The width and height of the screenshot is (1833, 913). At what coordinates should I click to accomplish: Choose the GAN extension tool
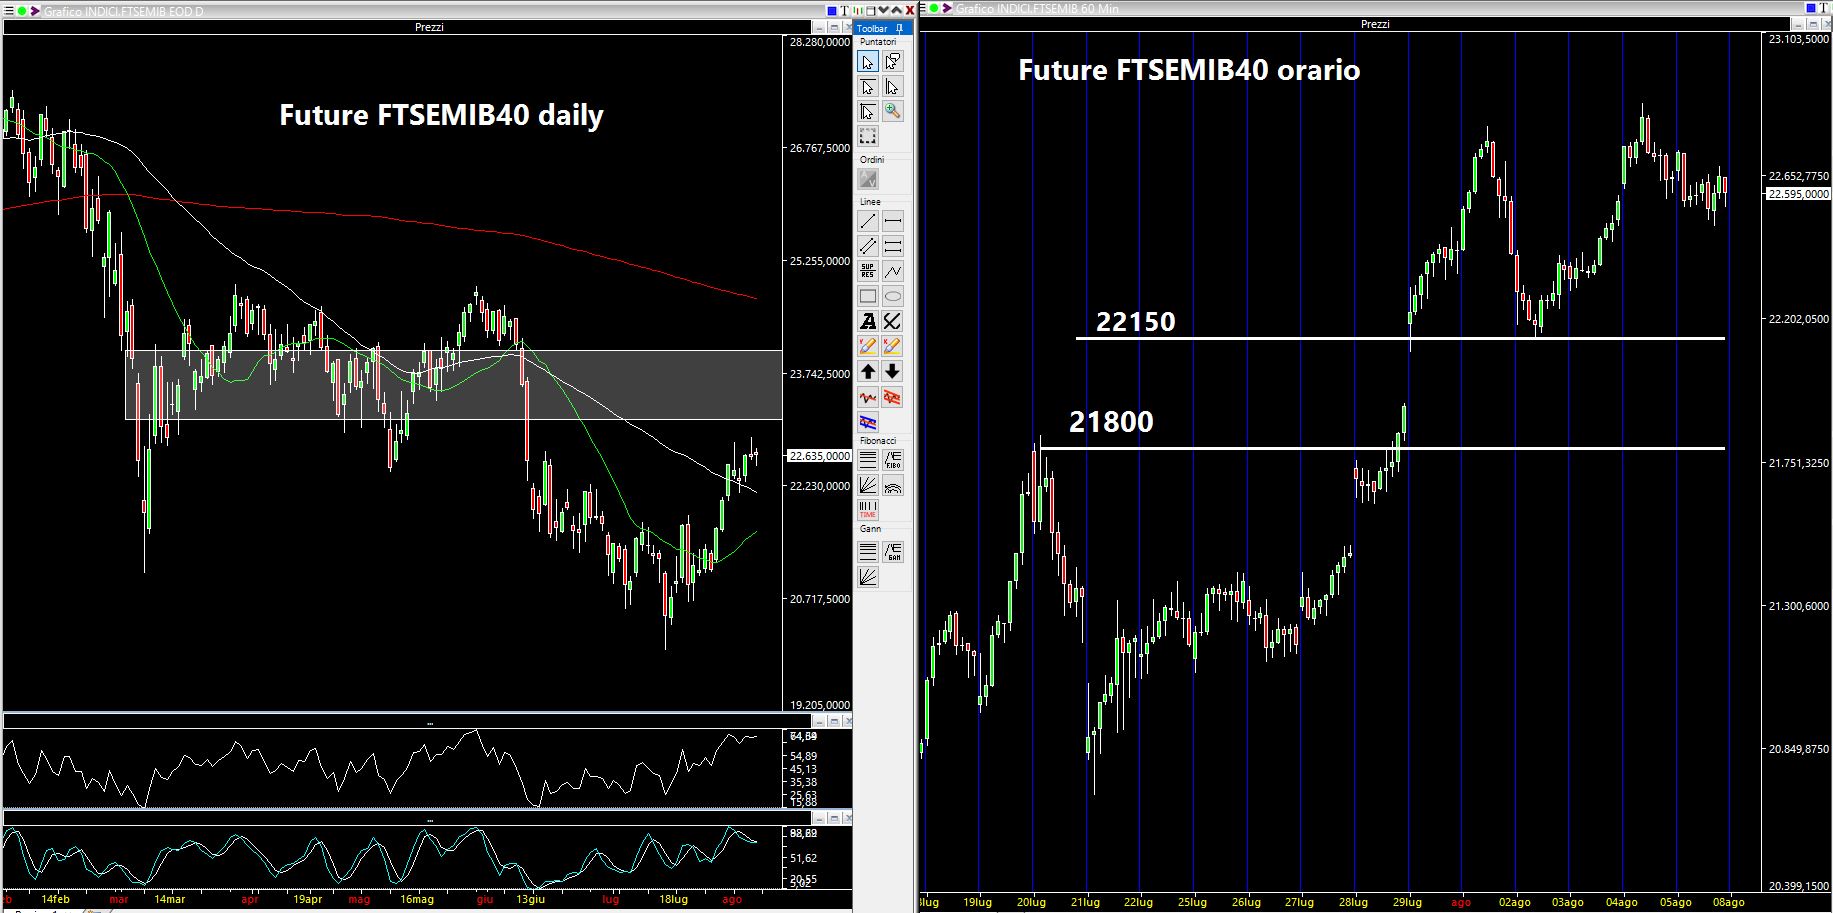(x=893, y=551)
